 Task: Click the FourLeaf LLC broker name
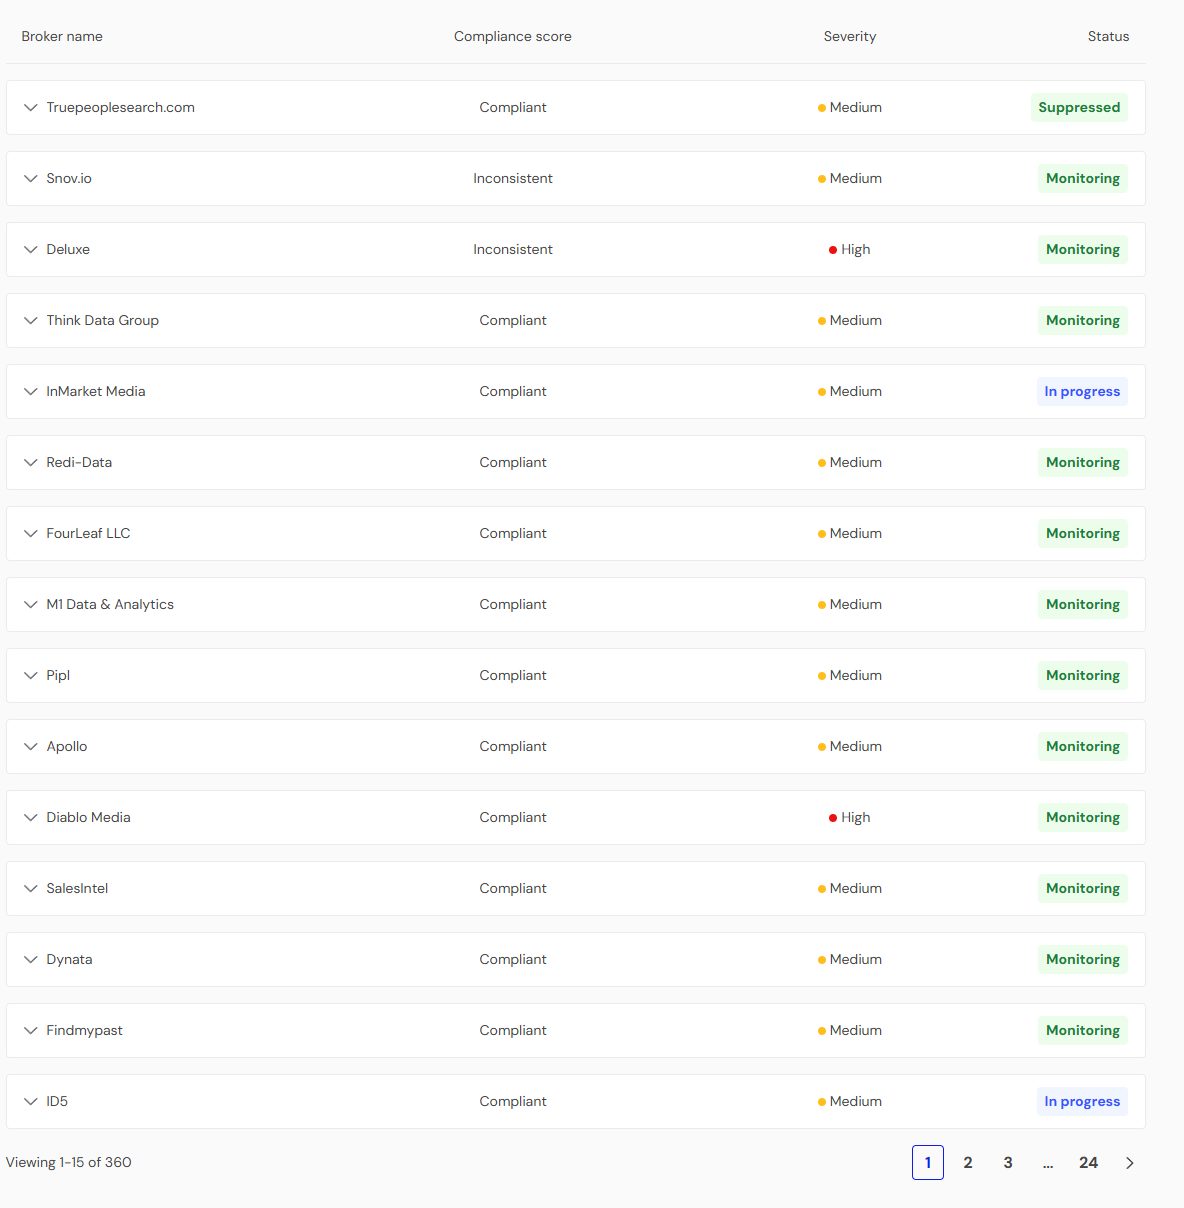(x=88, y=533)
